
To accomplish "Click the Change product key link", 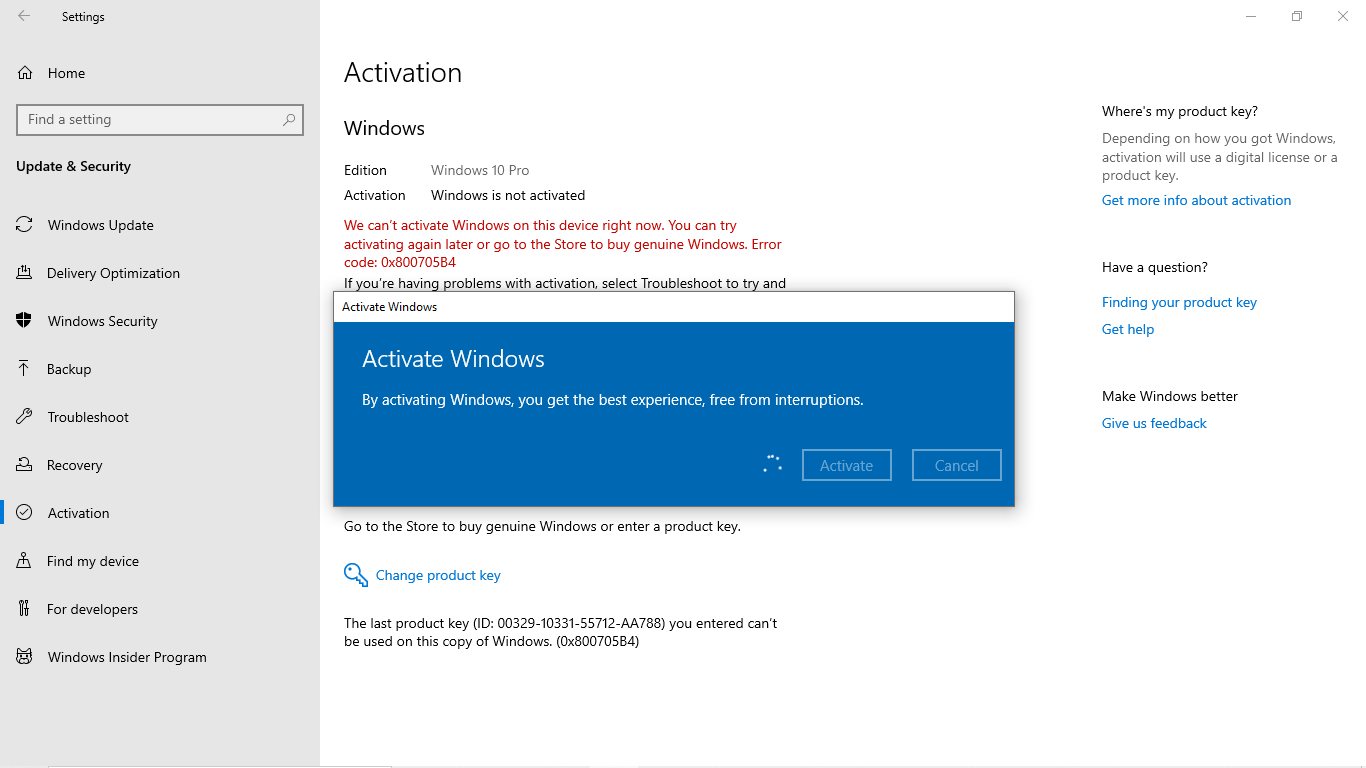I will tap(438, 575).
